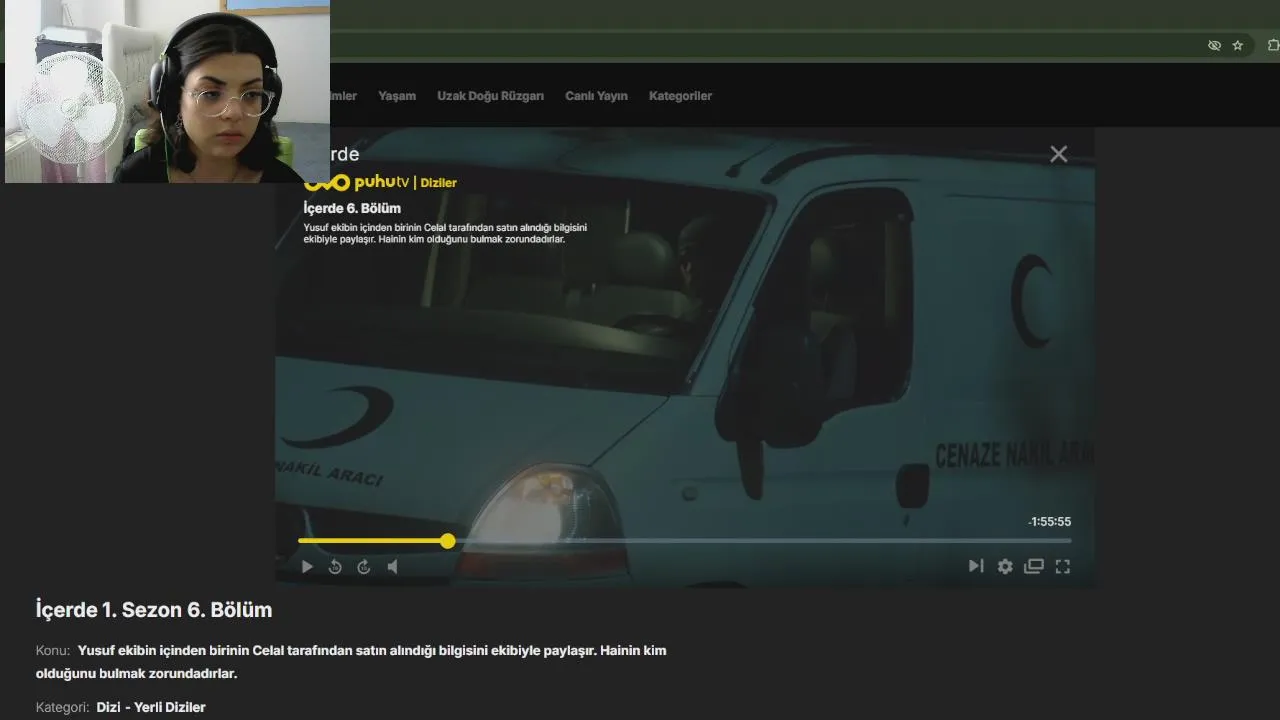Viewport: 1280px width, 720px height.
Task: Click the Dizi category link
Action: [108, 707]
